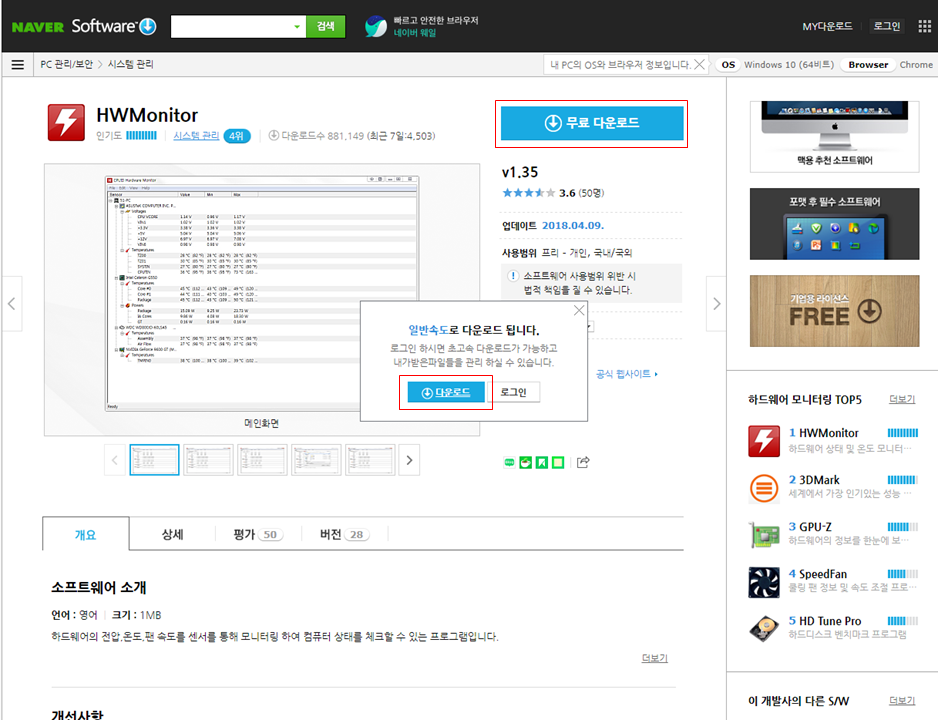
Task: Click the SpeedFan fan icon
Action: click(x=764, y=582)
